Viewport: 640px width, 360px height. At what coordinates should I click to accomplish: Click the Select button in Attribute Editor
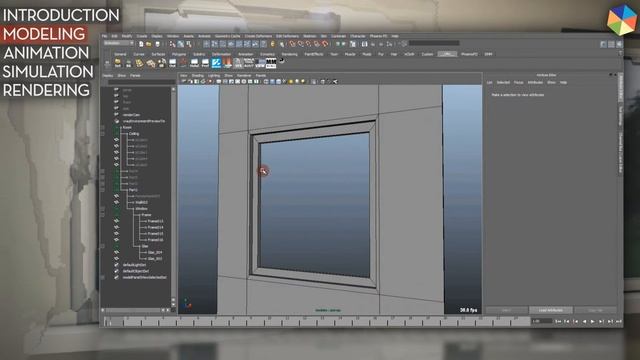point(506,310)
